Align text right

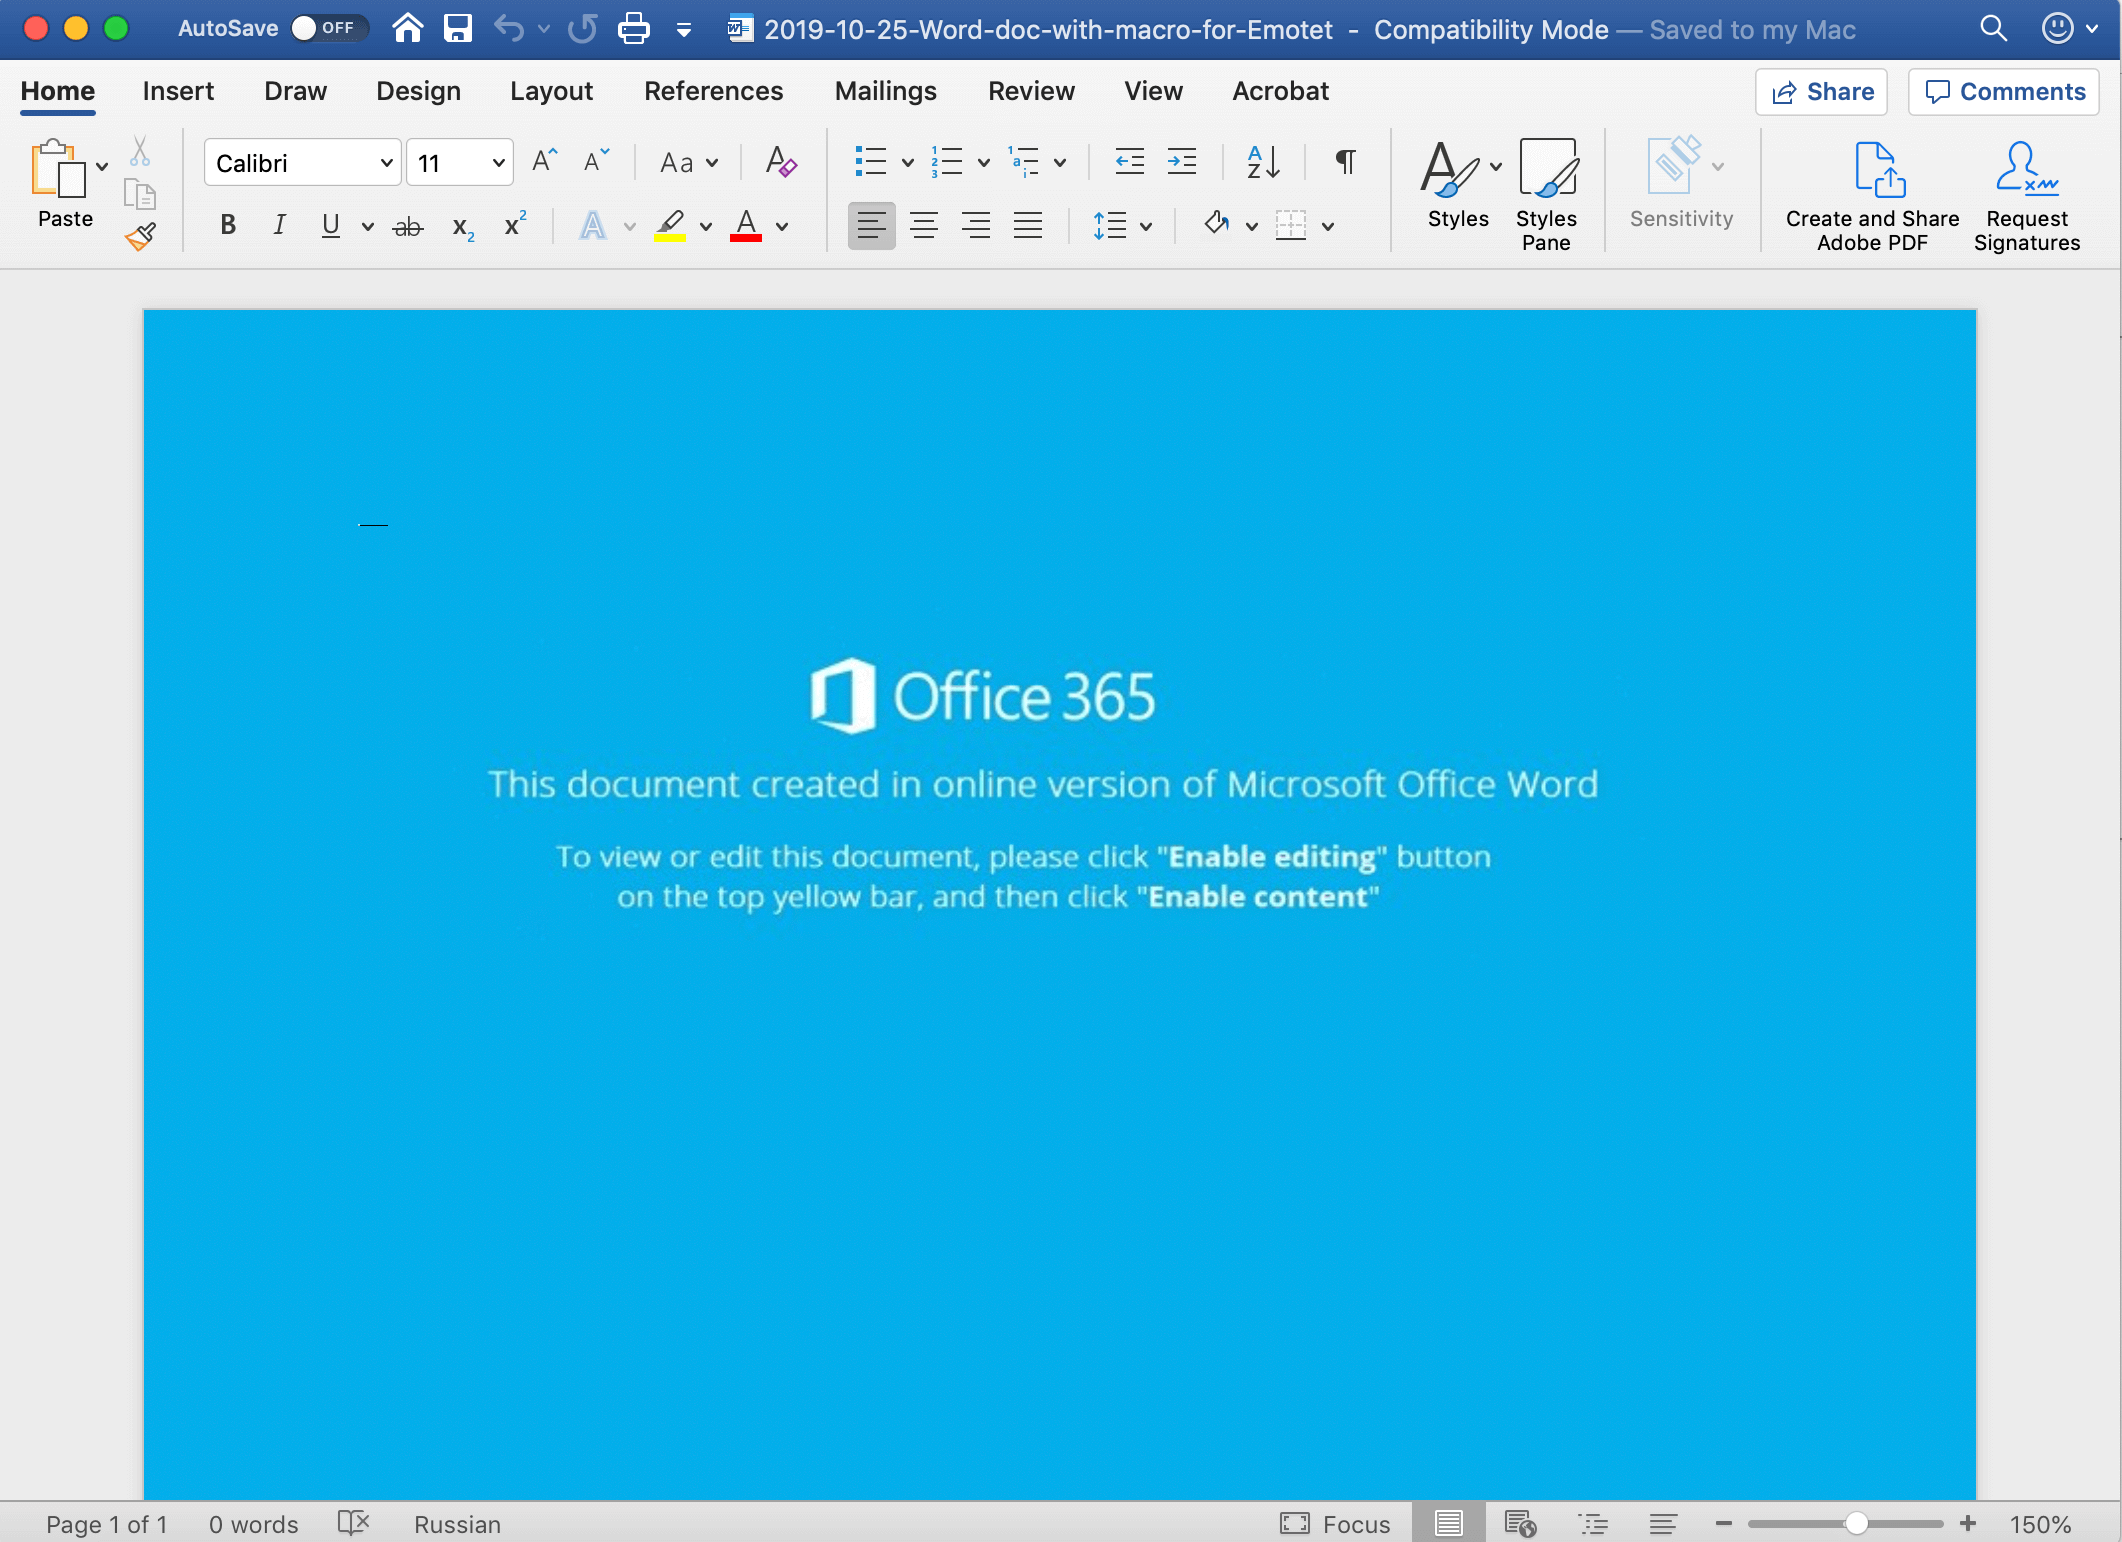[976, 225]
